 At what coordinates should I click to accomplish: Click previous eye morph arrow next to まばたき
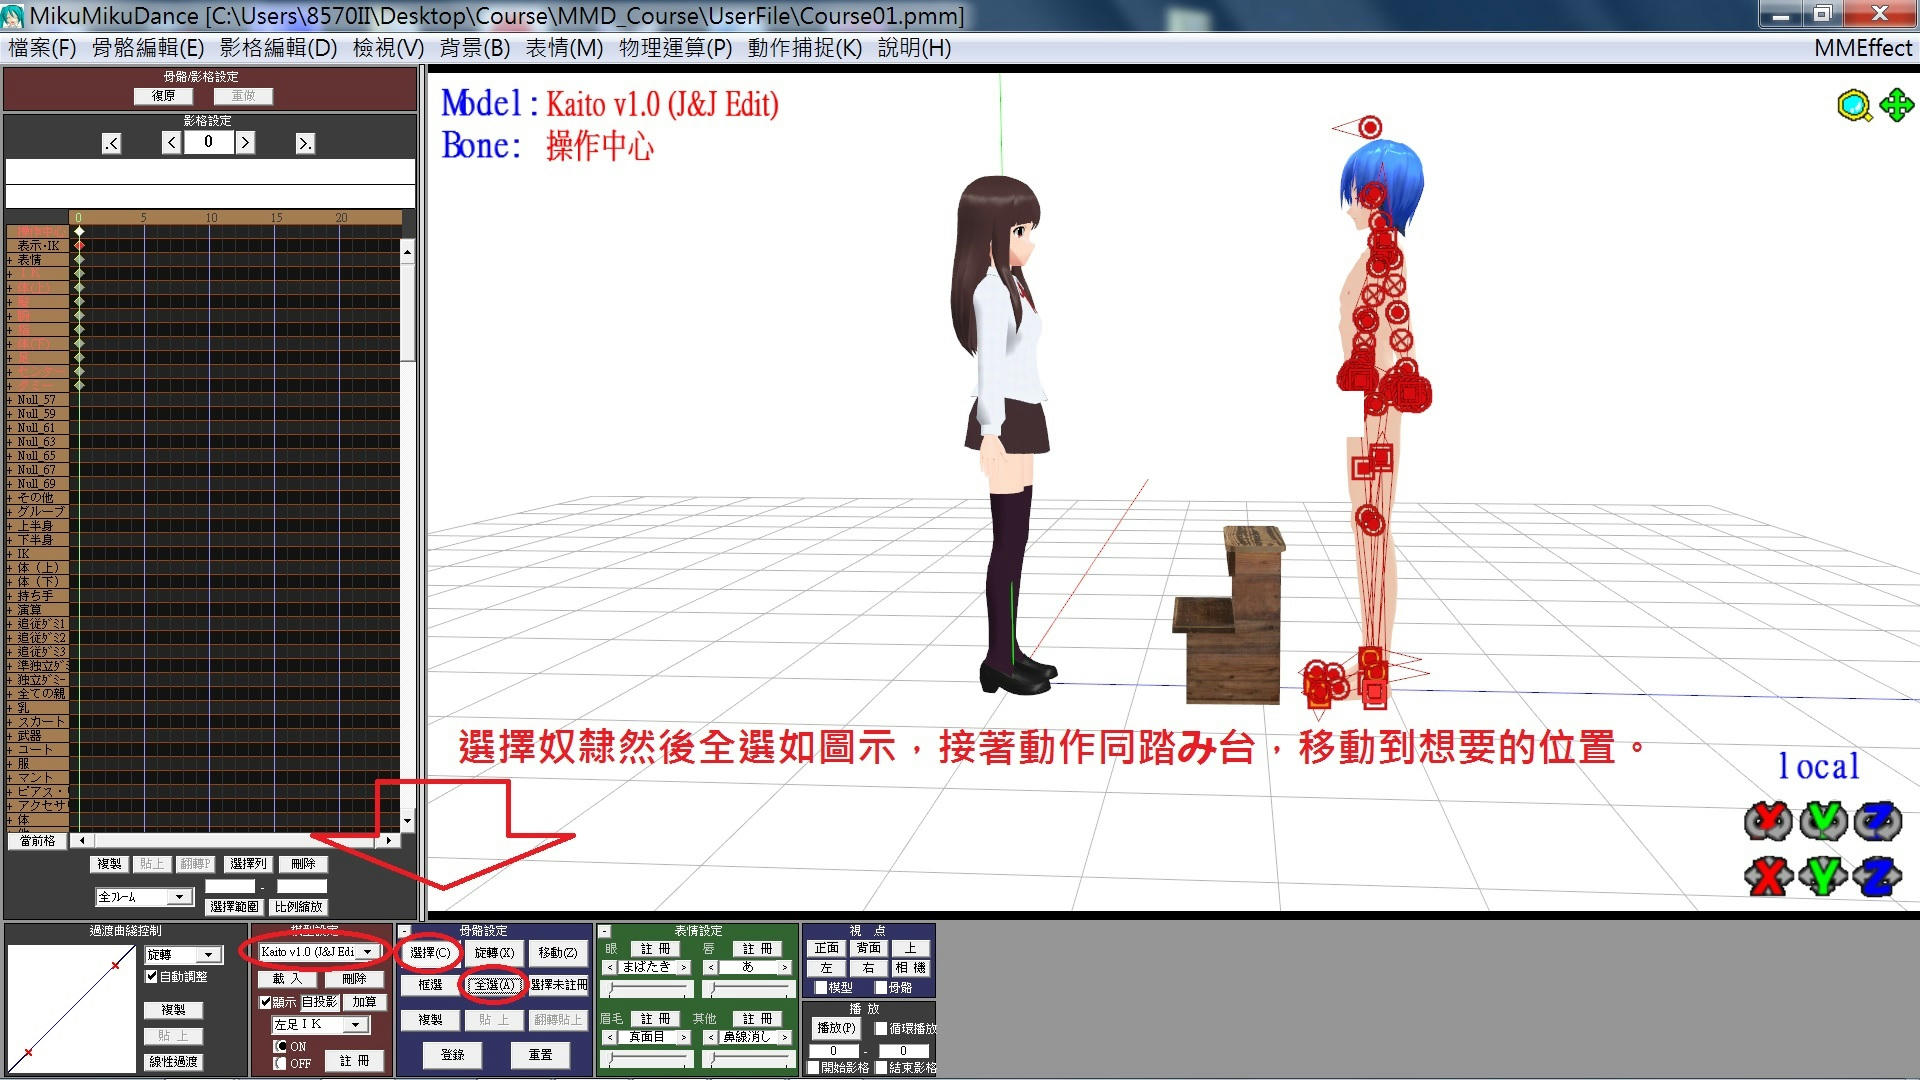[x=610, y=967]
